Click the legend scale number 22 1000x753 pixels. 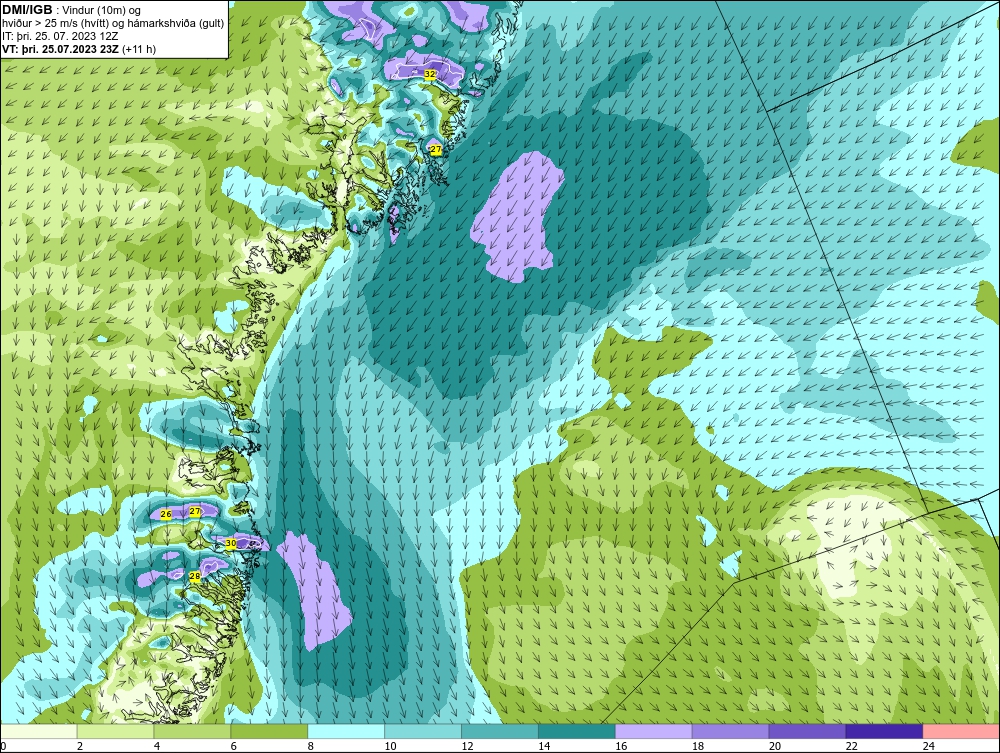pos(851,746)
